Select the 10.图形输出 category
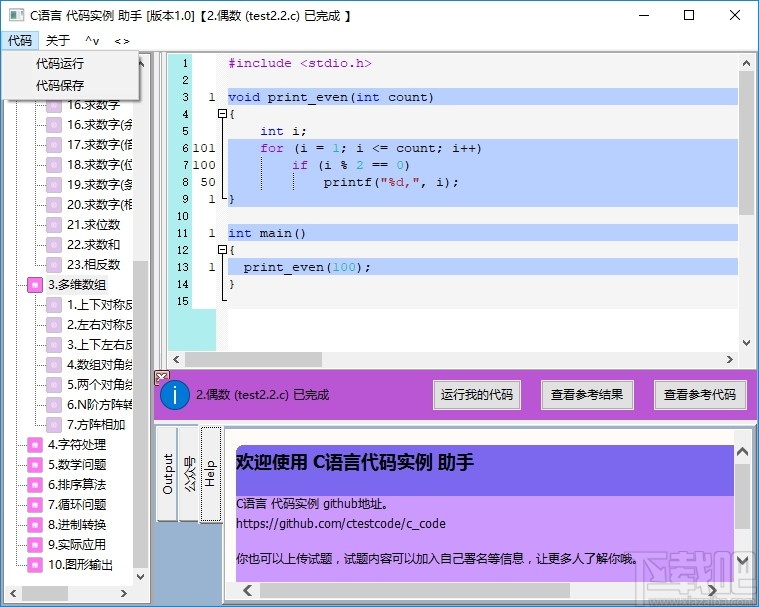 click(x=80, y=565)
